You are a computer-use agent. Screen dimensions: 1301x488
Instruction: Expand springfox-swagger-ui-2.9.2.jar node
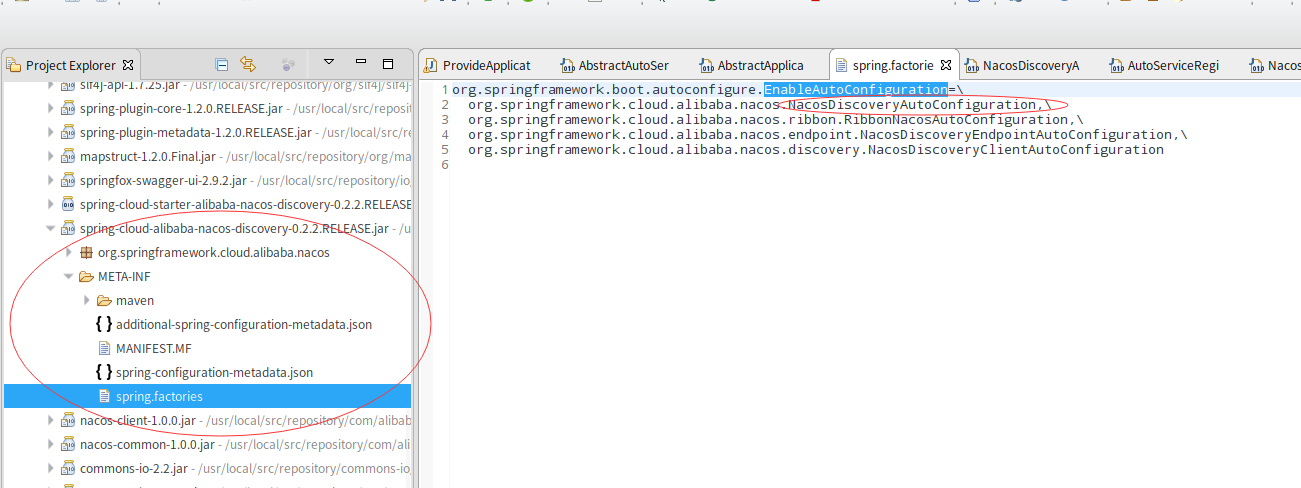click(51, 180)
